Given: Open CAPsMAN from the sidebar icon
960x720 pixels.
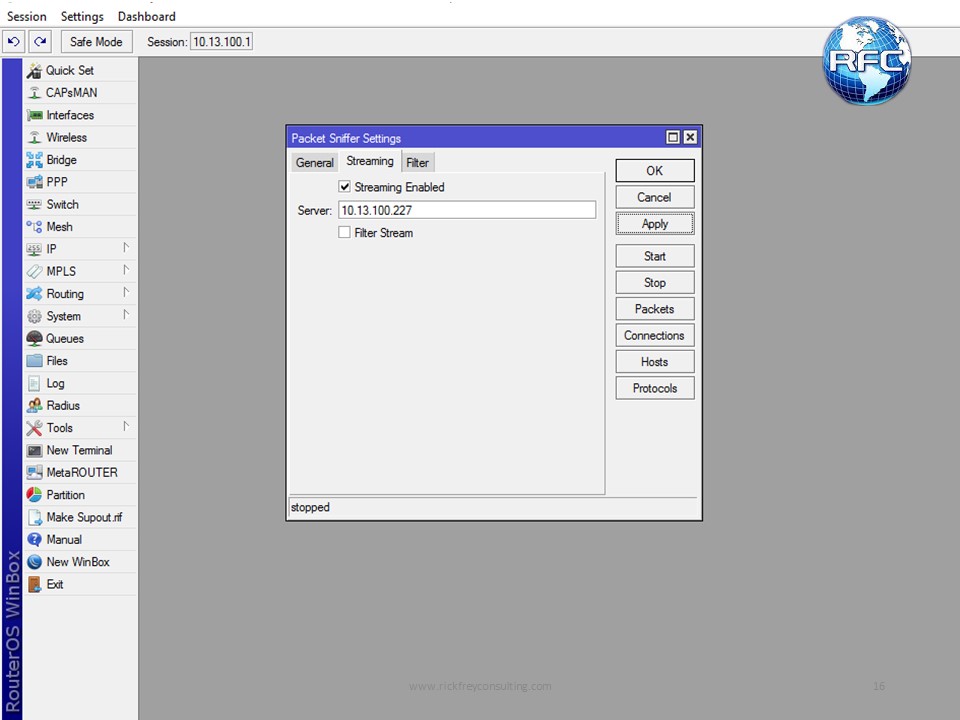Looking at the screenshot, I should 34,93.
